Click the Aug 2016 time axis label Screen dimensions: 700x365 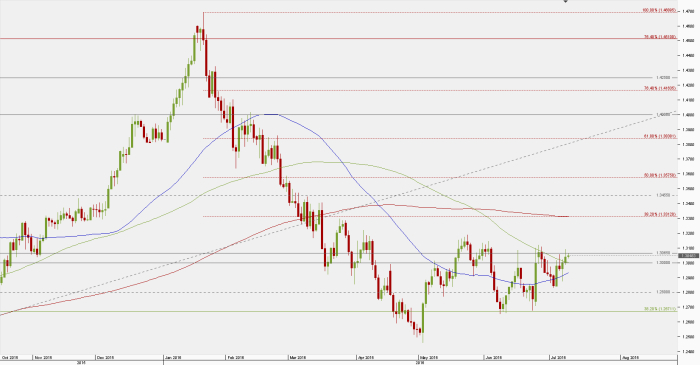(630, 357)
